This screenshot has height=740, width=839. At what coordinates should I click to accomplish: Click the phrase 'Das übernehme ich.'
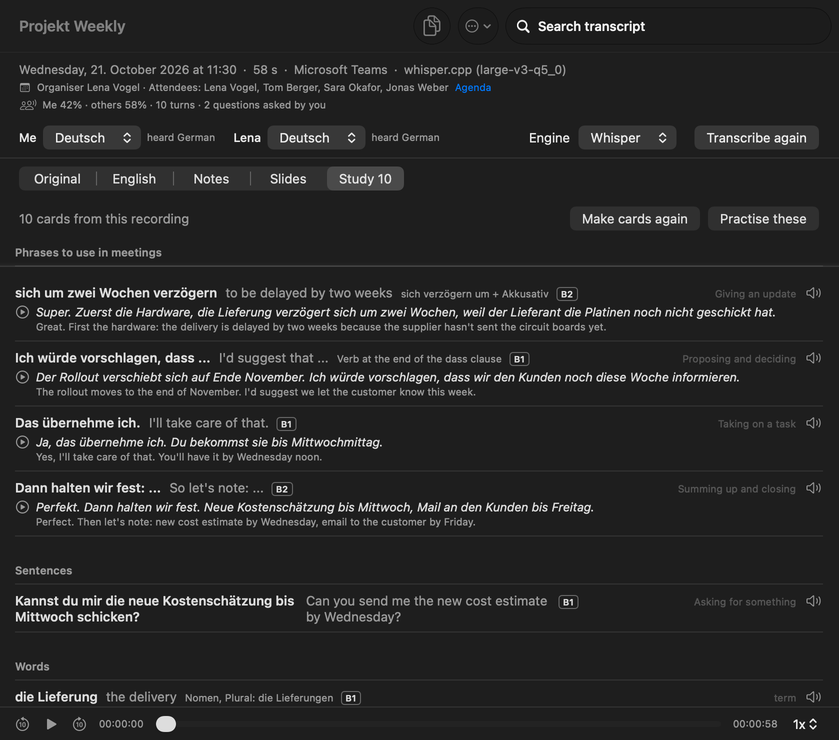coord(78,423)
